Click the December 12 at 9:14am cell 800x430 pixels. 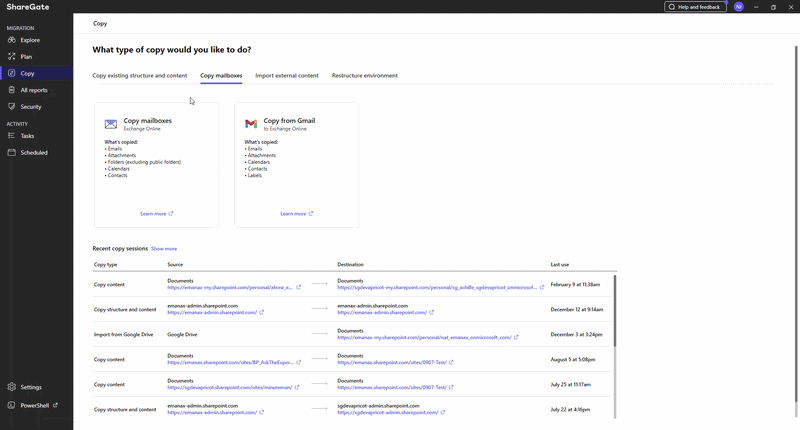click(x=577, y=310)
